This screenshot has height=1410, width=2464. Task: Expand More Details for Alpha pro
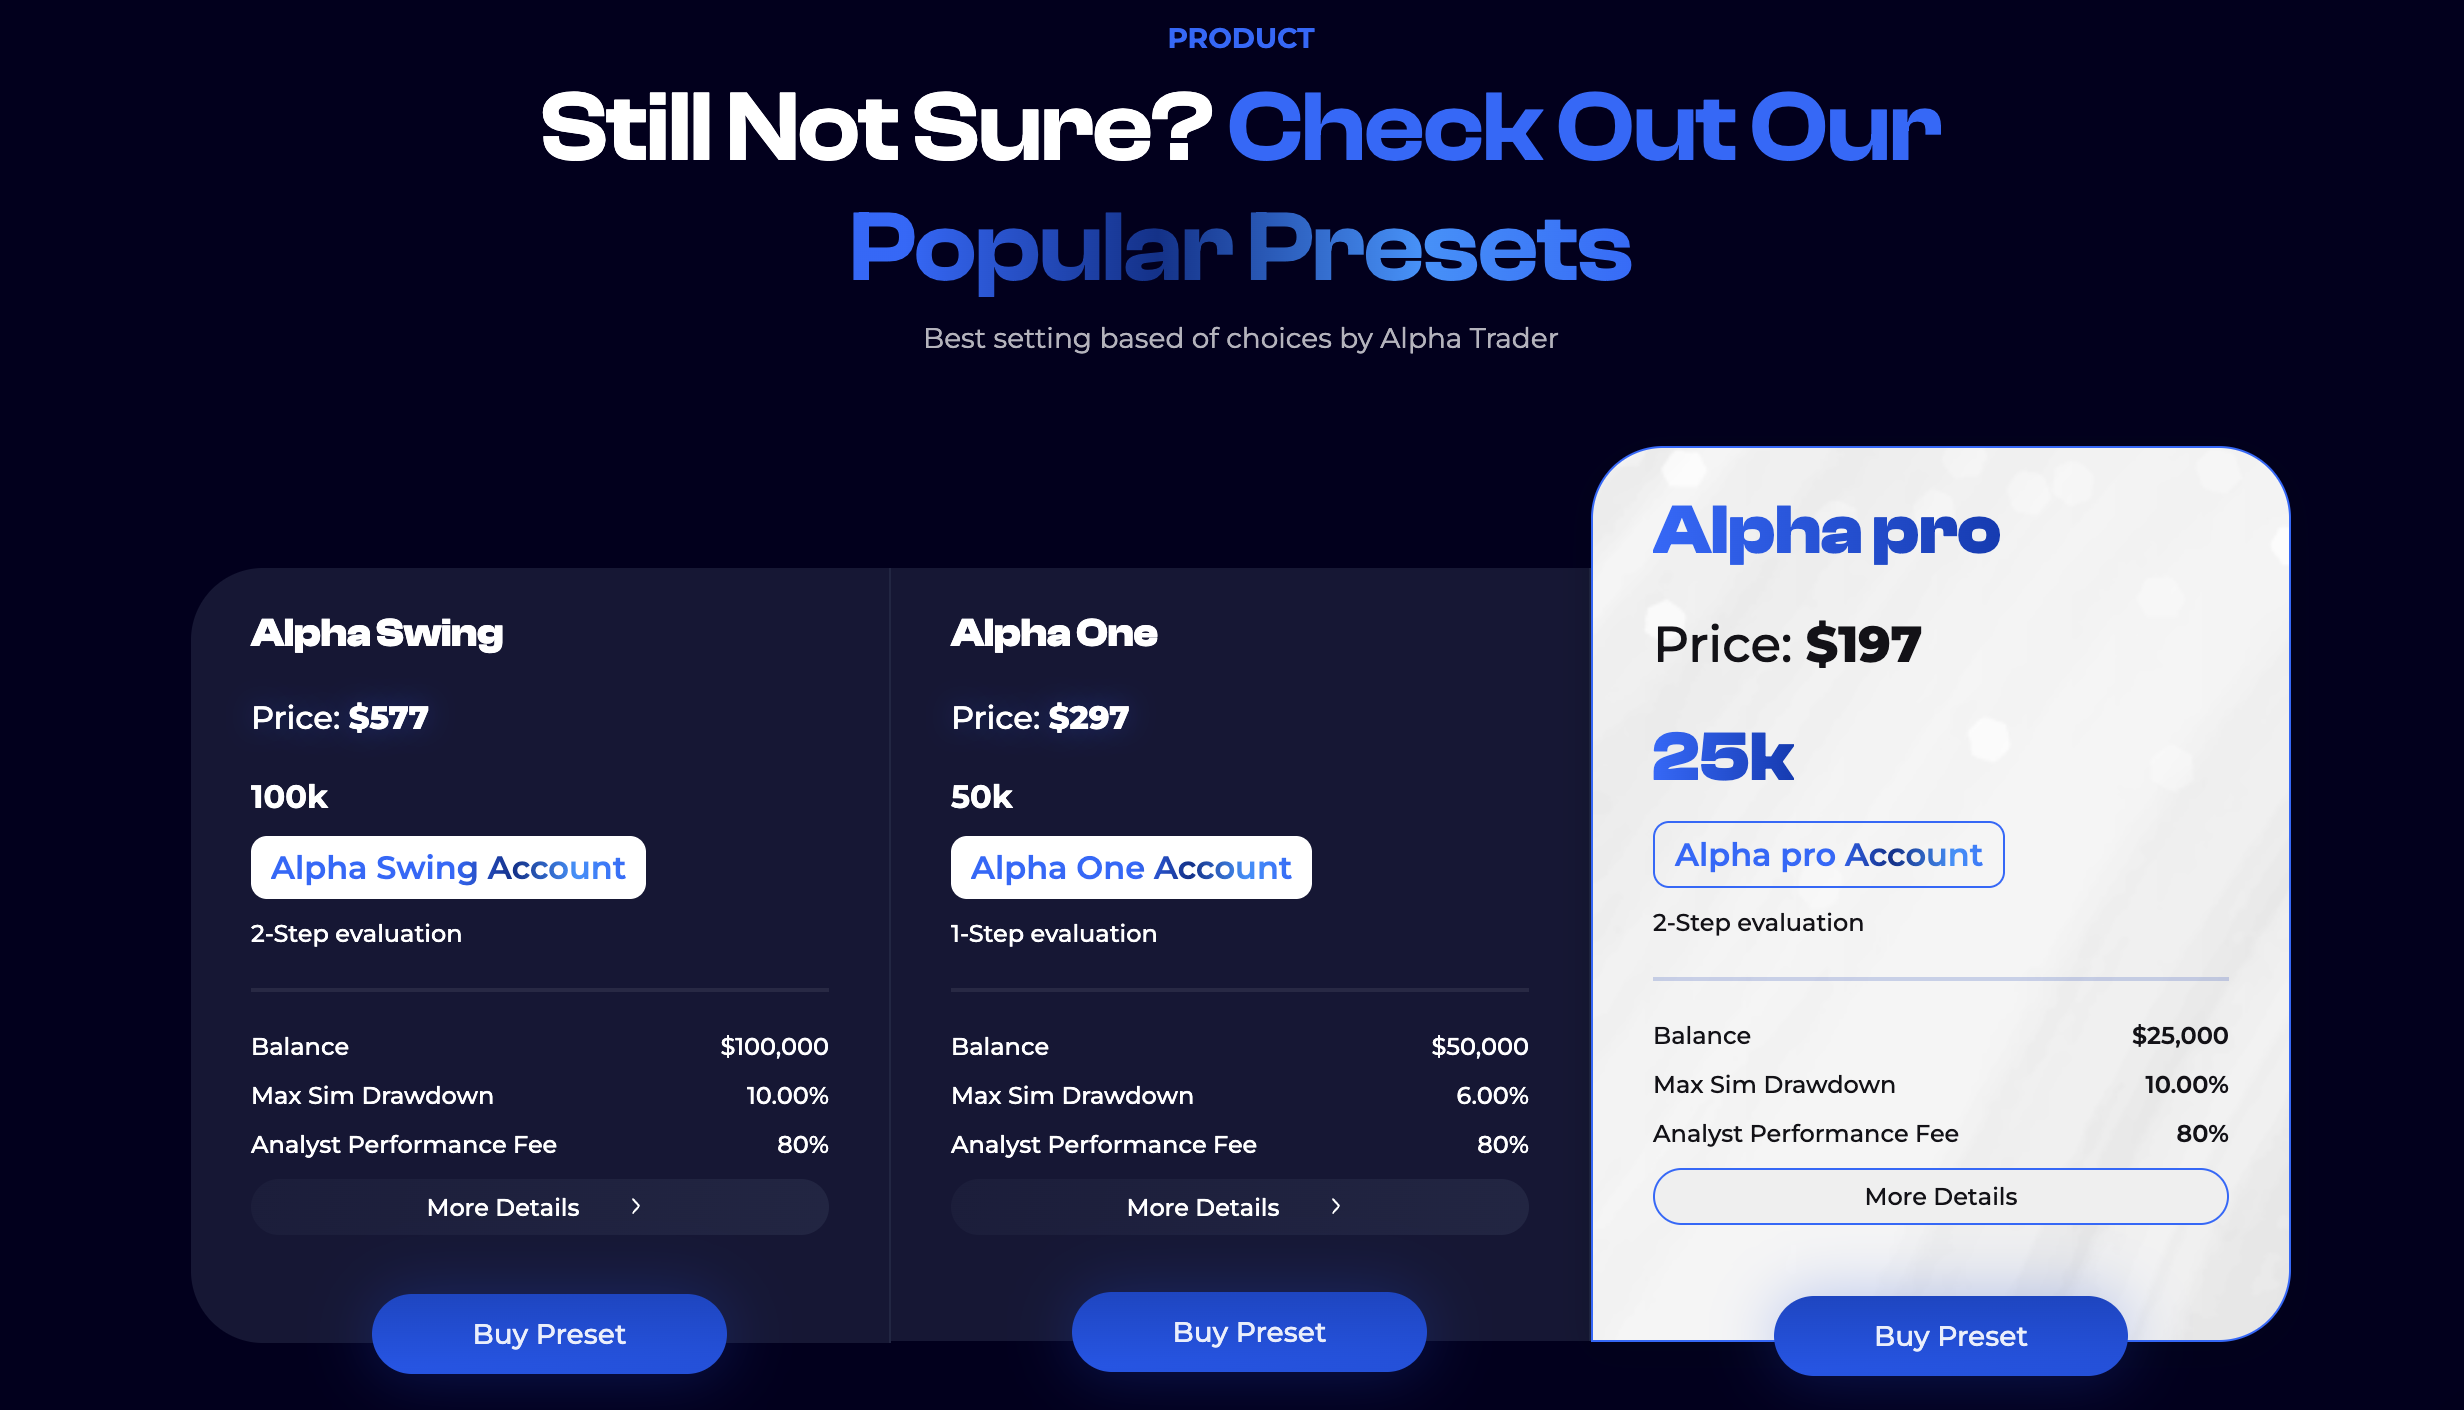pos(1940,1196)
